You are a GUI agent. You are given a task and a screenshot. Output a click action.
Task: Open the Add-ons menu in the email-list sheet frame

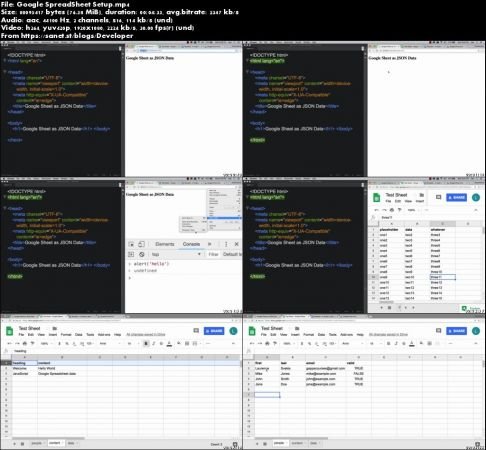[347, 334]
